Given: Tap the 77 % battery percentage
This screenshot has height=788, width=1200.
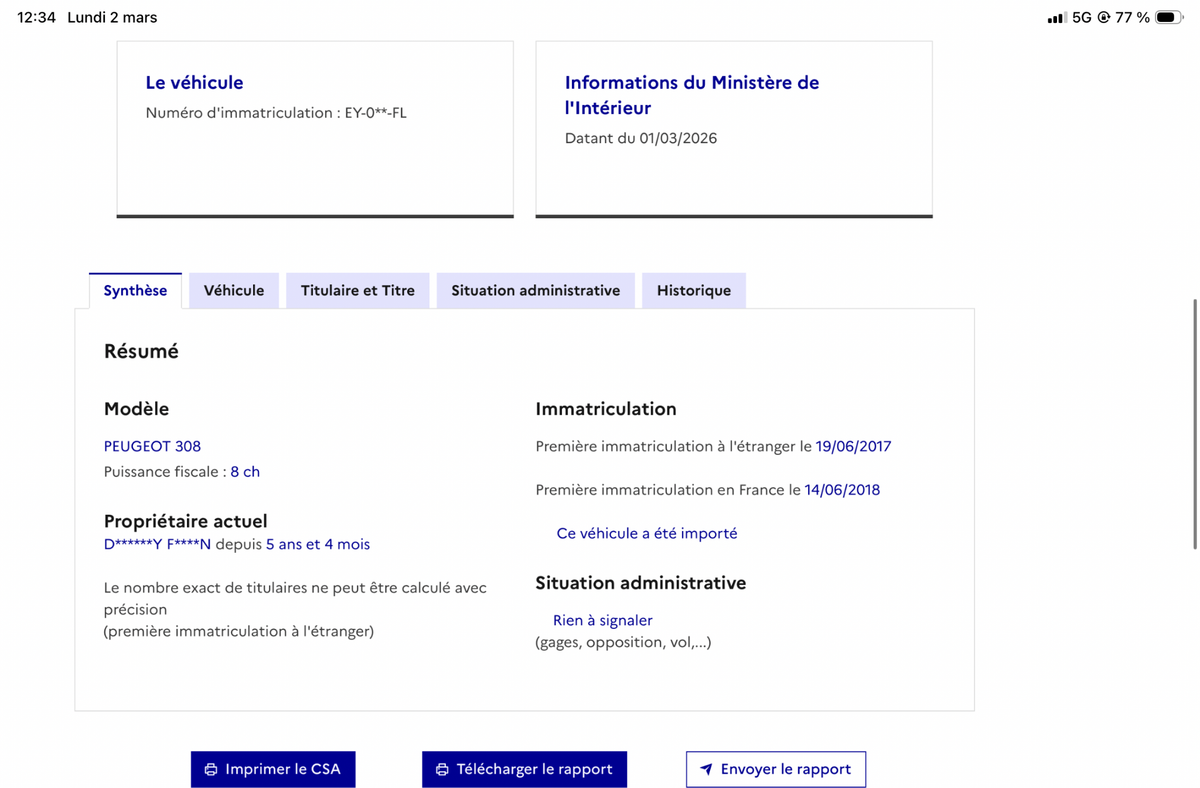Looking at the screenshot, I should pyautogui.click(x=1132, y=17).
